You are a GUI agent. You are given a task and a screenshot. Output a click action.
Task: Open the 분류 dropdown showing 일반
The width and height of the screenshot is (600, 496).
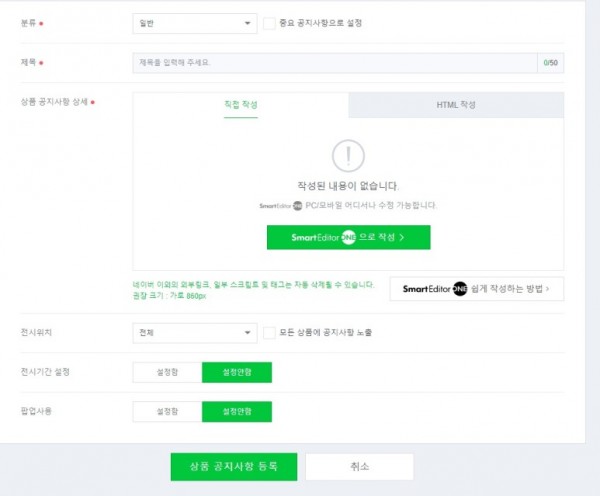pos(195,23)
